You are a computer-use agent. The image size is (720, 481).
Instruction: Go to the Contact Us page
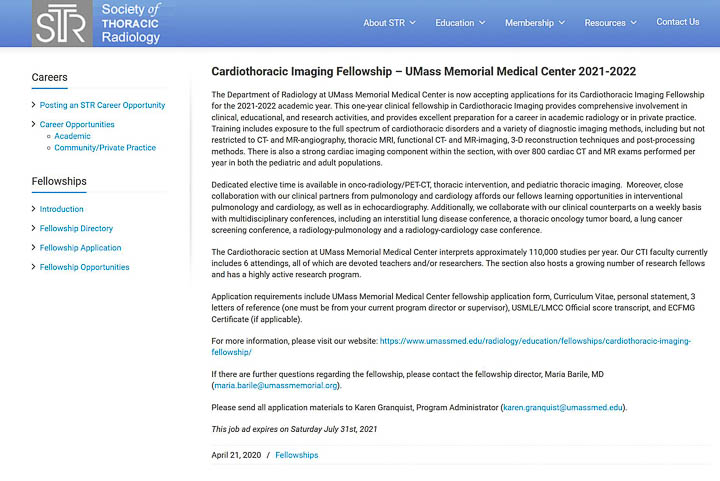click(x=677, y=22)
